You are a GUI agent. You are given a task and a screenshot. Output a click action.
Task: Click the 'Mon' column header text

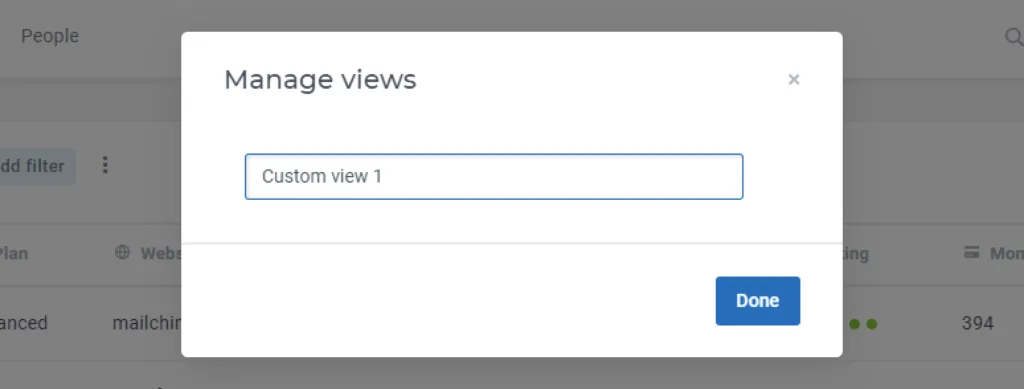pyautogui.click(x=1006, y=253)
